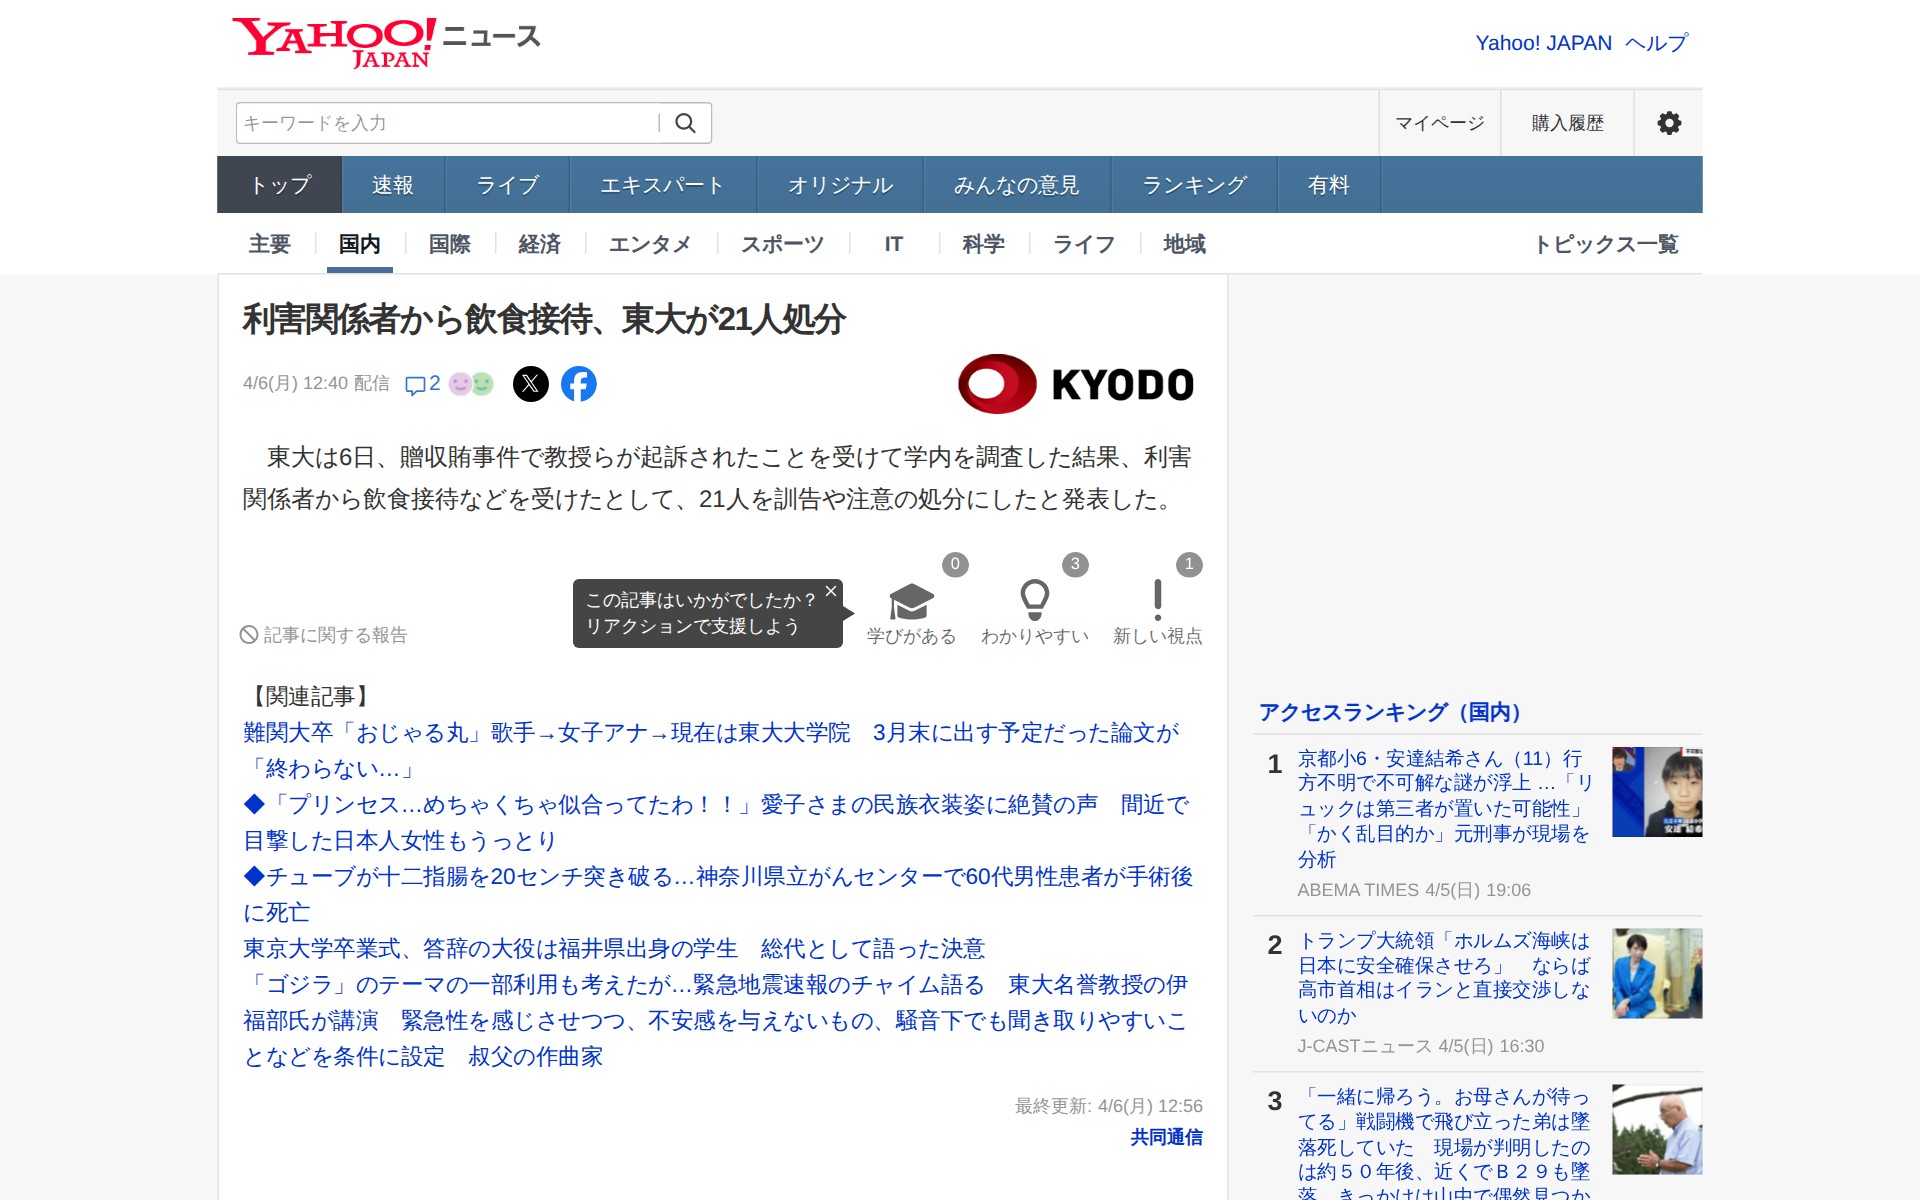Open the comments via speech bubble icon
This screenshot has height=1200, width=1920.
pos(420,384)
